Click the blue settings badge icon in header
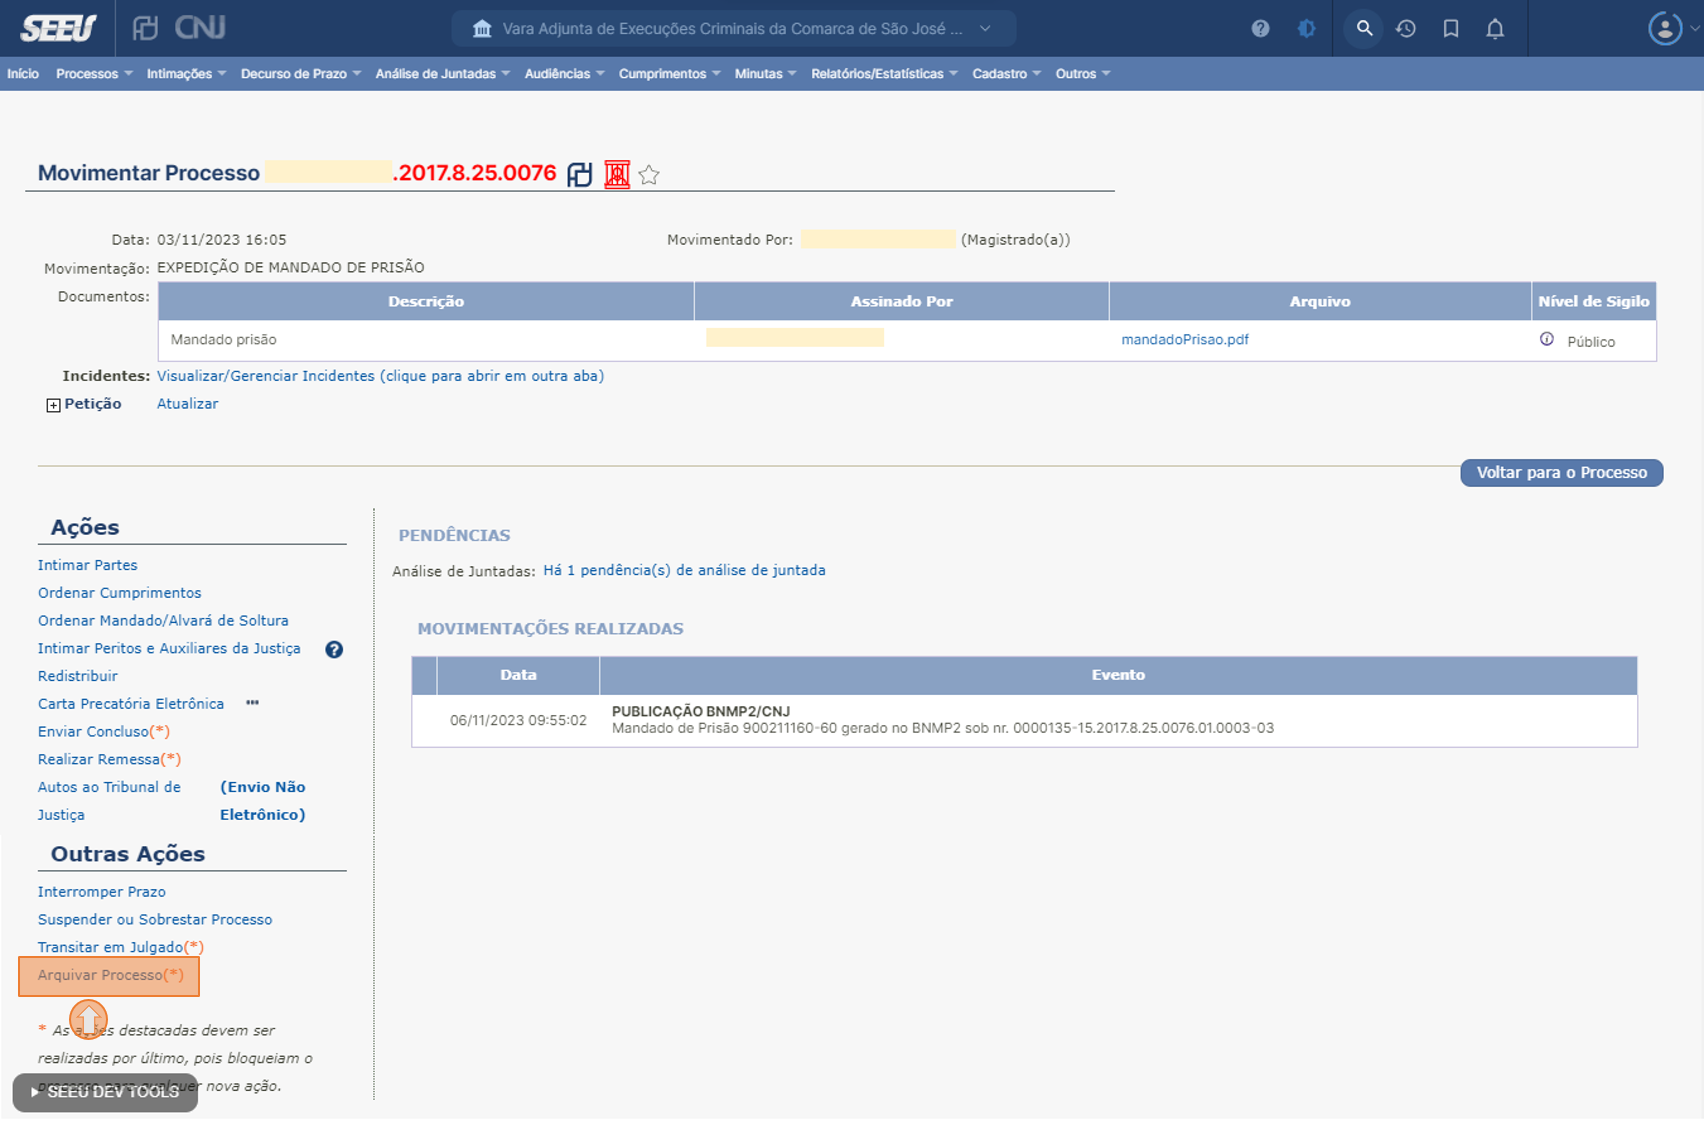 click(1306, 29)
